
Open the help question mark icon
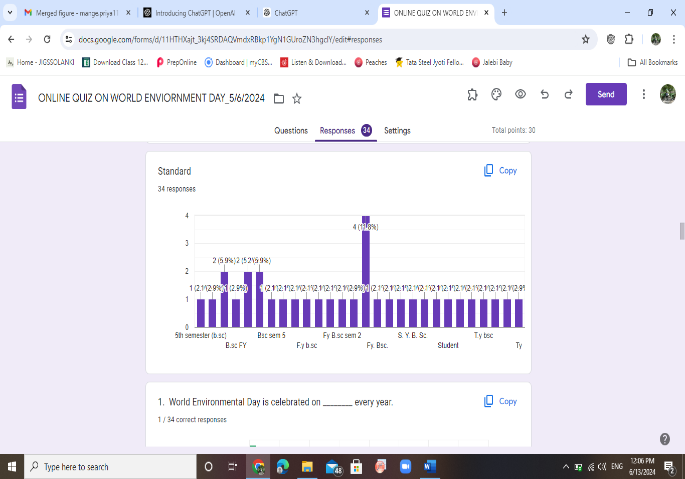665,439
